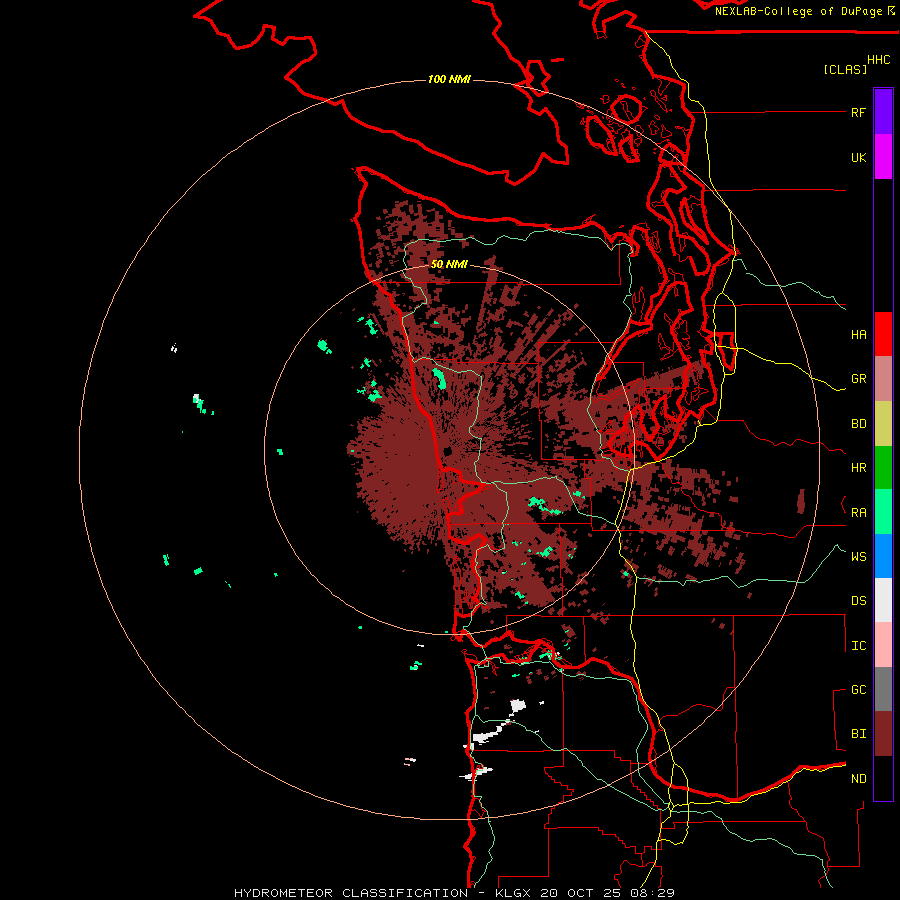Click the BD legend label
This screenshot has width=900, height=900.
tap(858, 424)
